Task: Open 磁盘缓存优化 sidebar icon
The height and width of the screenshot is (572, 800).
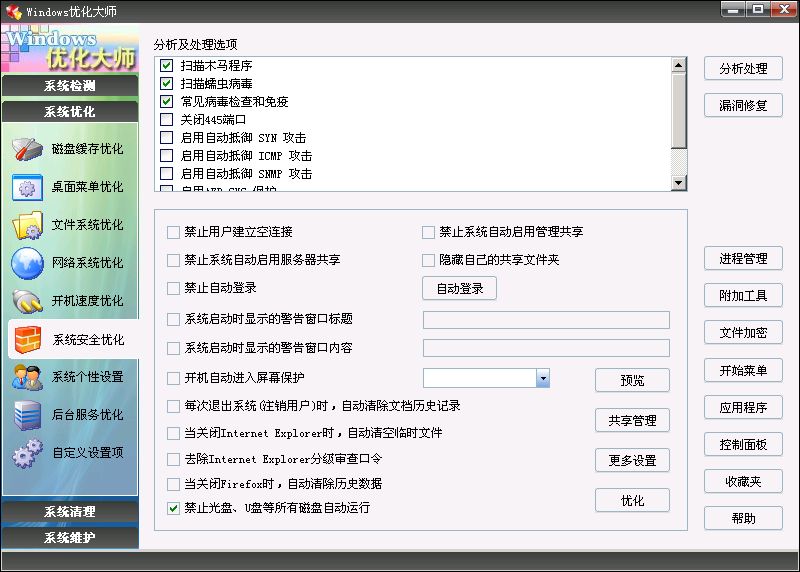Action: point(28,149)
